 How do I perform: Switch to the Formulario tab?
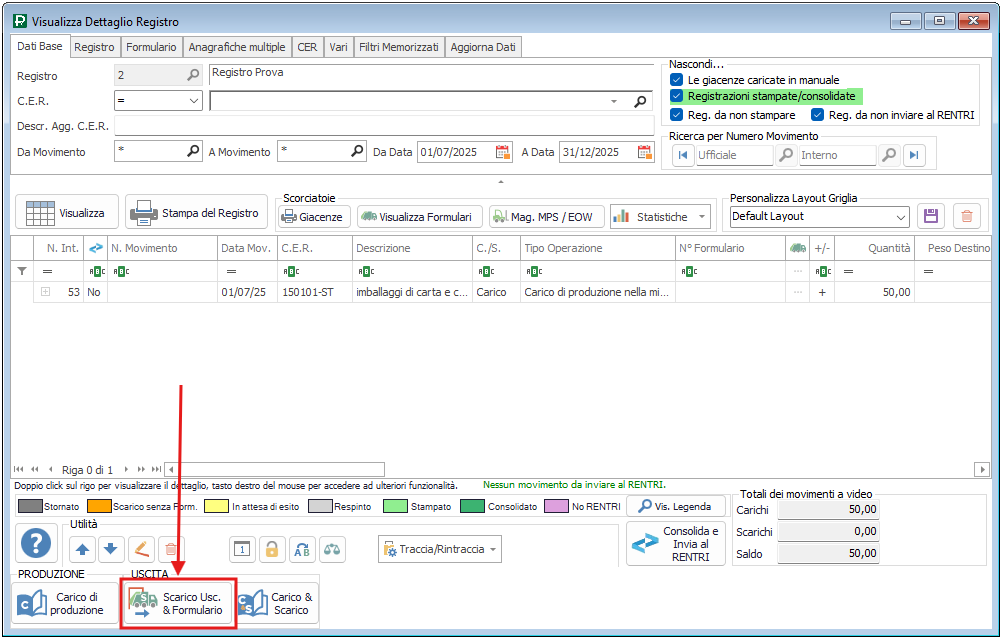[x=152, y=47]
